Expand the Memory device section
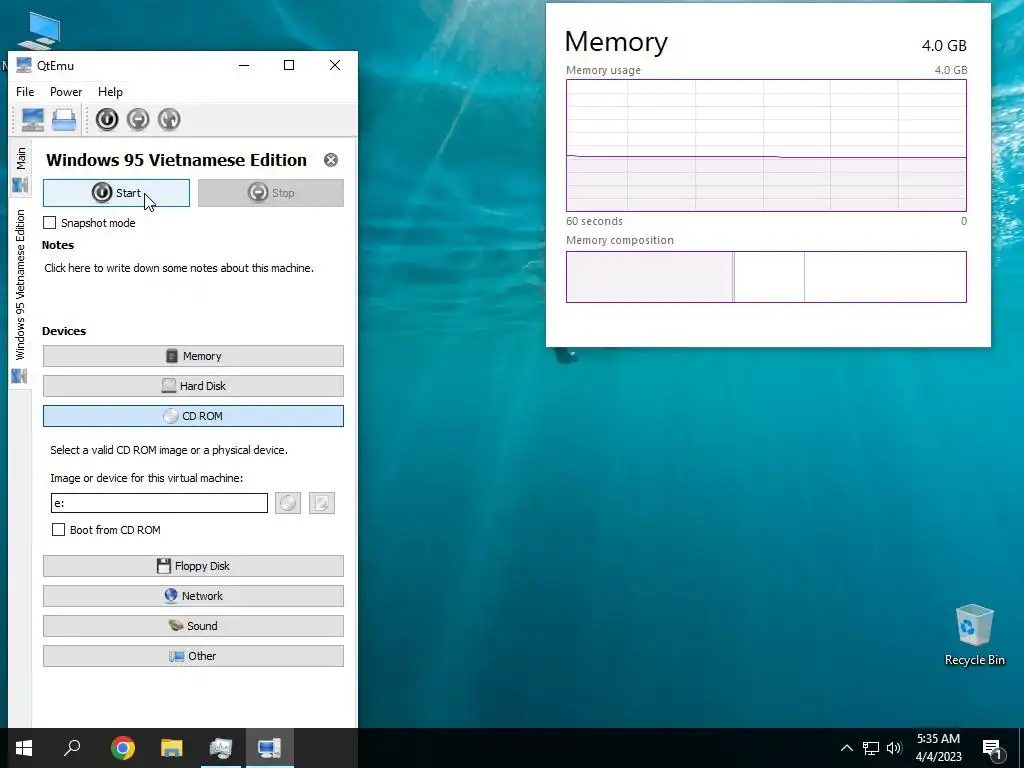Screen dimensions: 1024x768 point(193,356)
